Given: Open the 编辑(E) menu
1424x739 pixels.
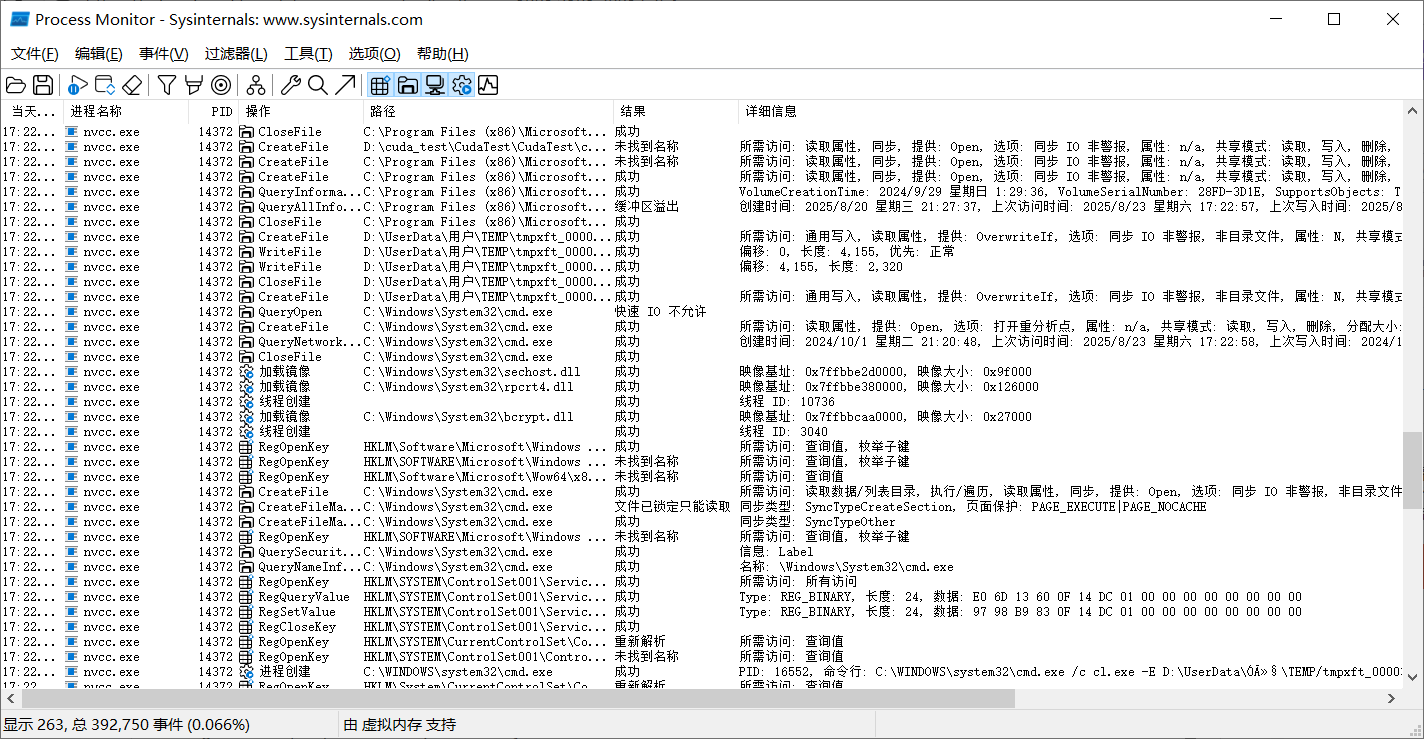Looking at the screenshot, I should 99,54.
